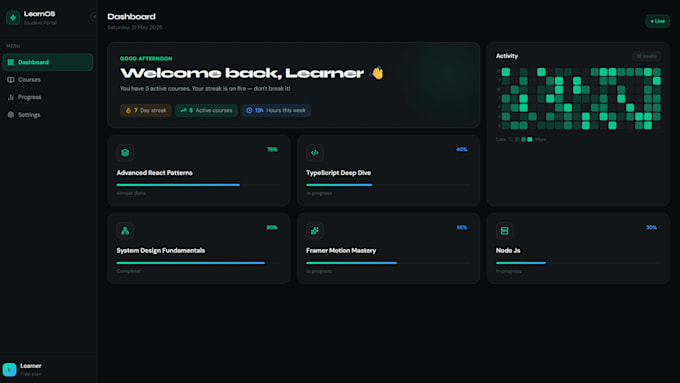Image resolution: width=680 pixels, height=383 pixels.
Task: Click the 12h Hours this week badge
Action: (x=276, y=110)
